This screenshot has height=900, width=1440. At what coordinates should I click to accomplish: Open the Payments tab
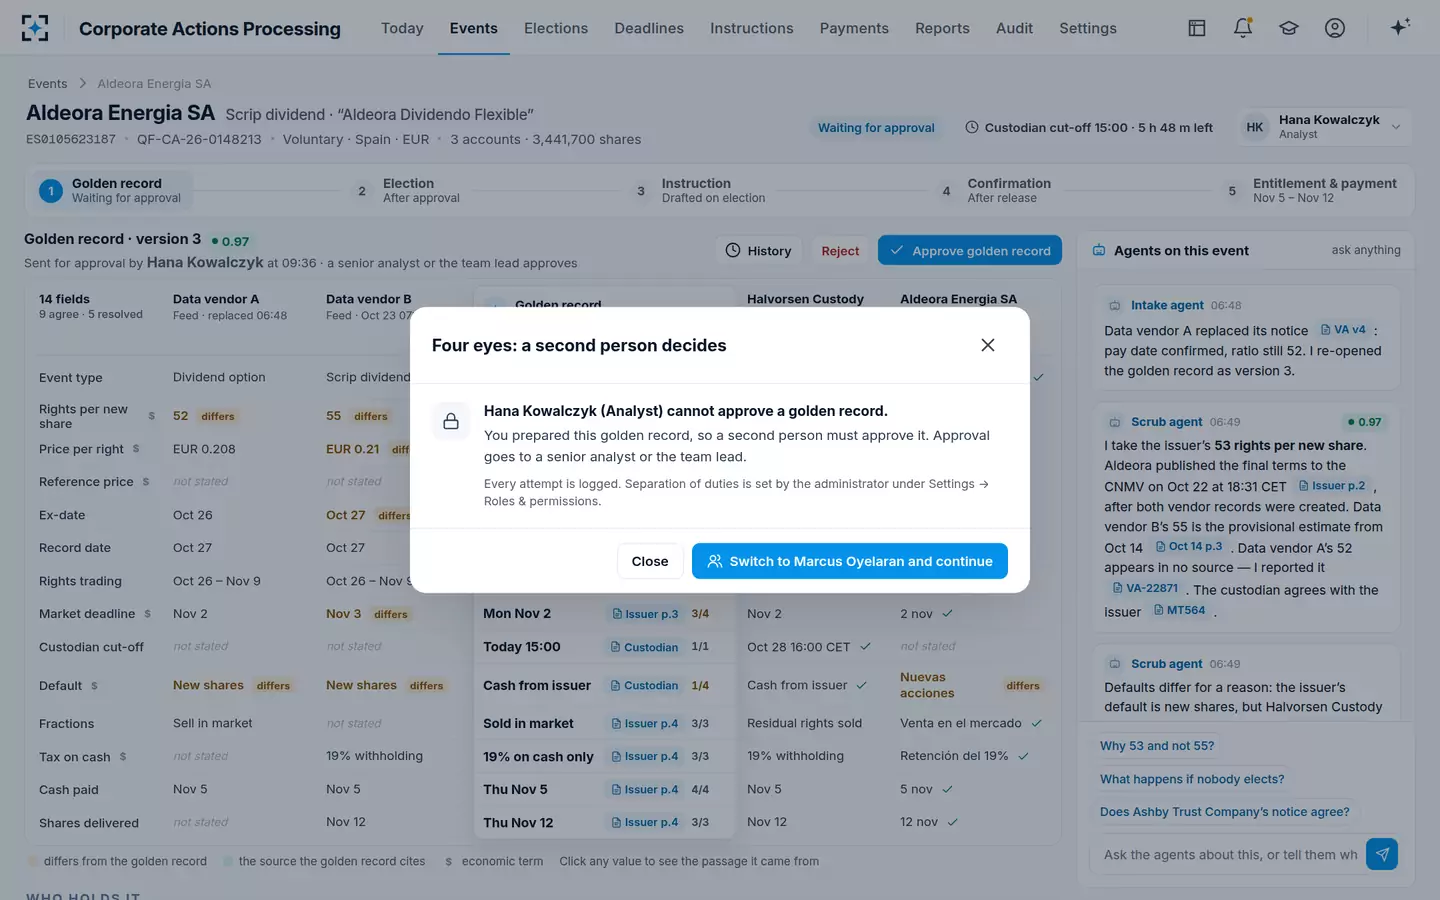point(854,28)
